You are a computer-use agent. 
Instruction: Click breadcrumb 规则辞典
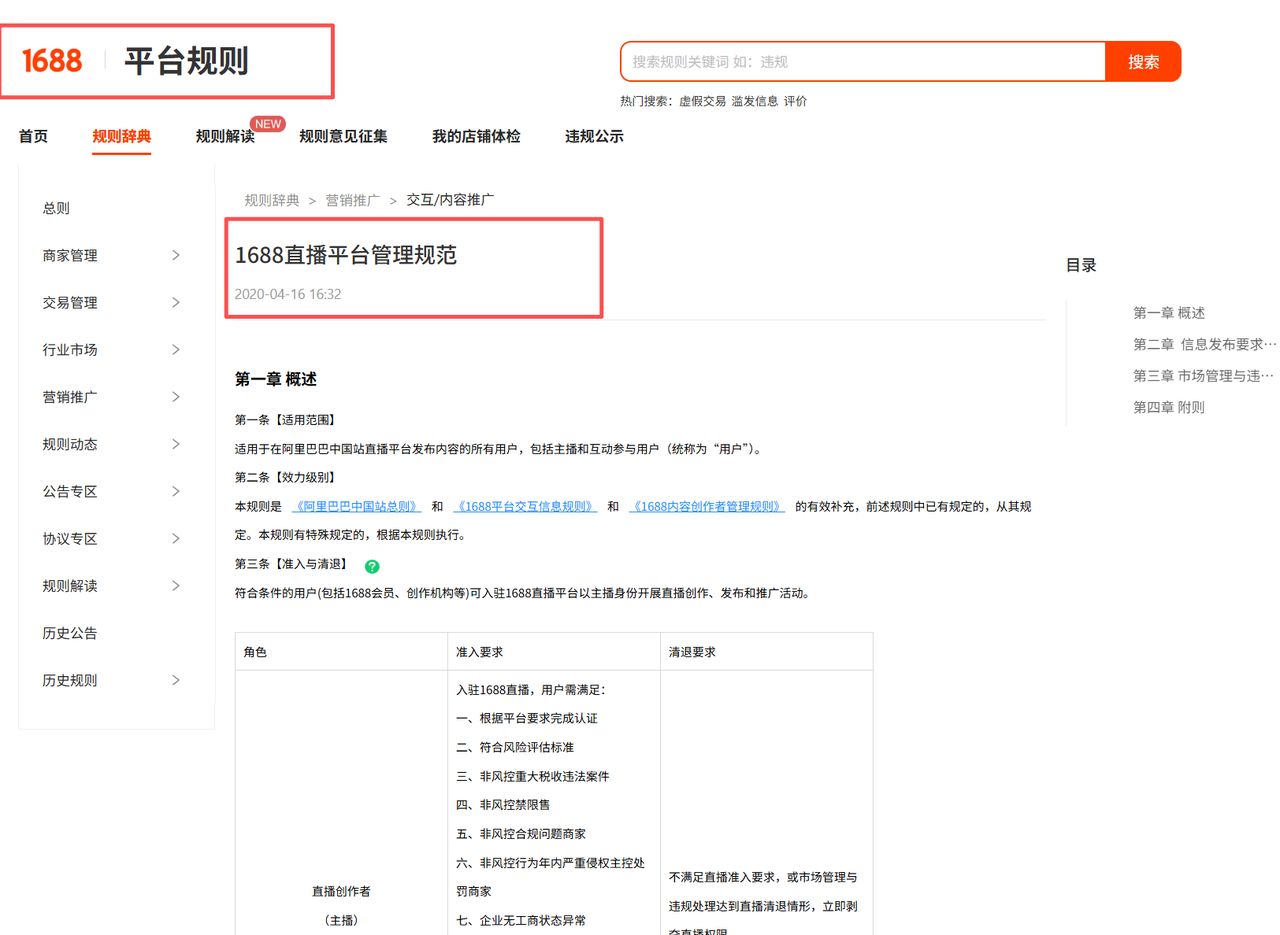click(x=272, y=200)
